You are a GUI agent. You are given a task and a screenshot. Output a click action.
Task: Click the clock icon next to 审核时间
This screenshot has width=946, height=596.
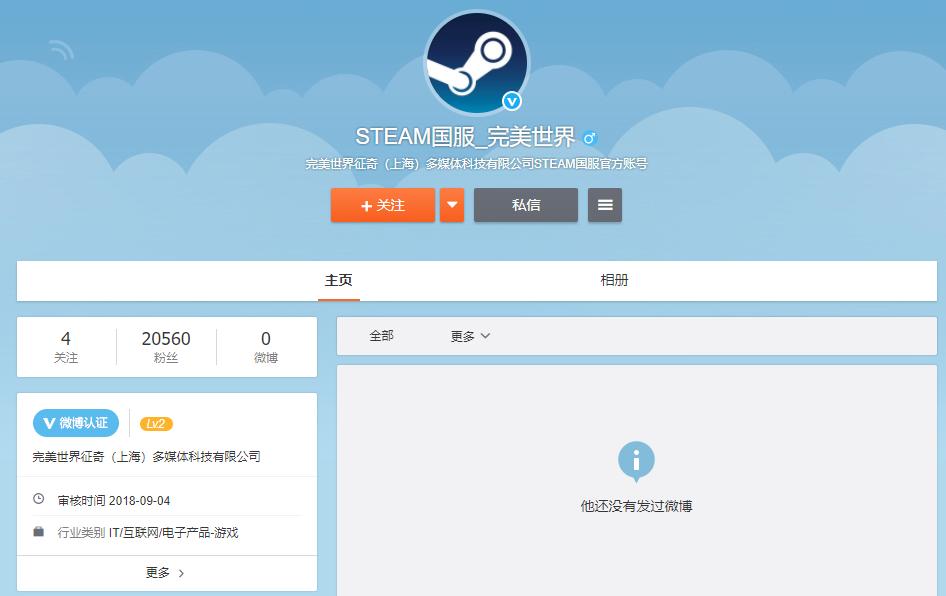(39, 499)
